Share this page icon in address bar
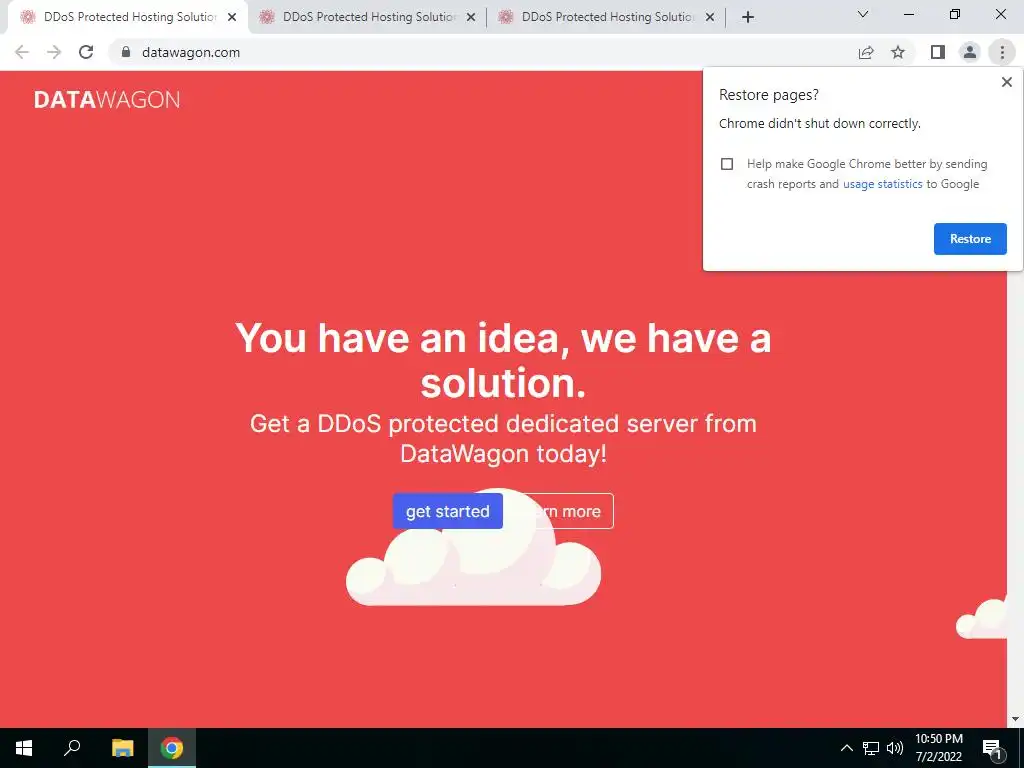The height and width of the screenshot is (768, 1024). tap(866, 52)
